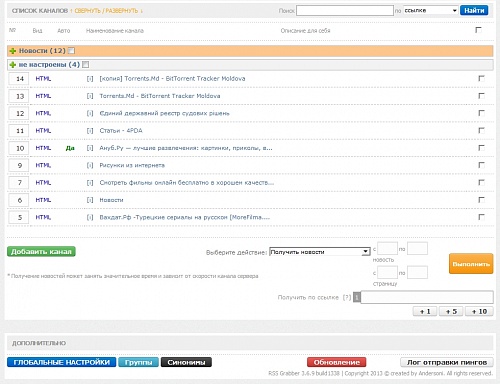Tick the checkbox for channel 10 row

tap(481, 148)
